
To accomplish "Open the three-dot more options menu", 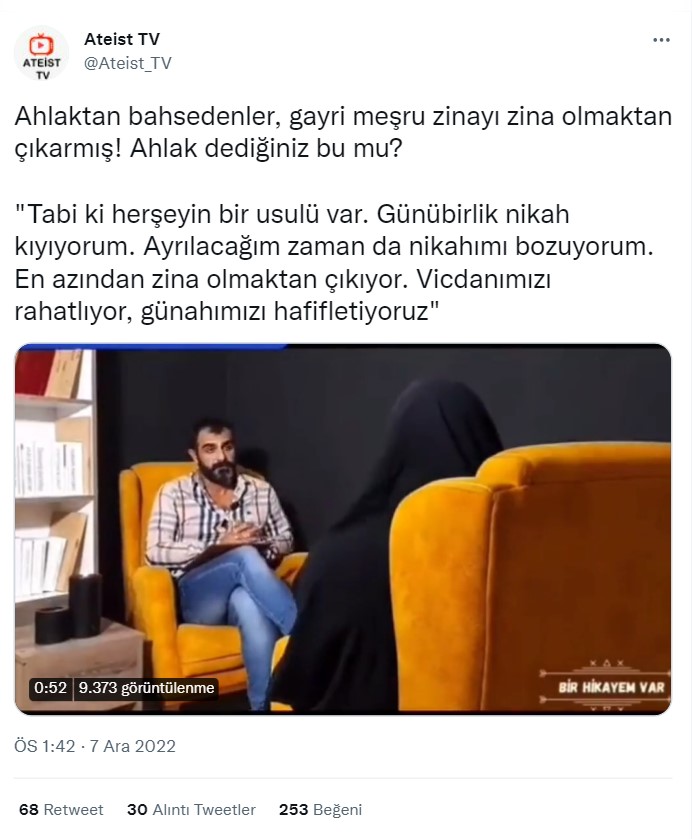I will (661, 40).
